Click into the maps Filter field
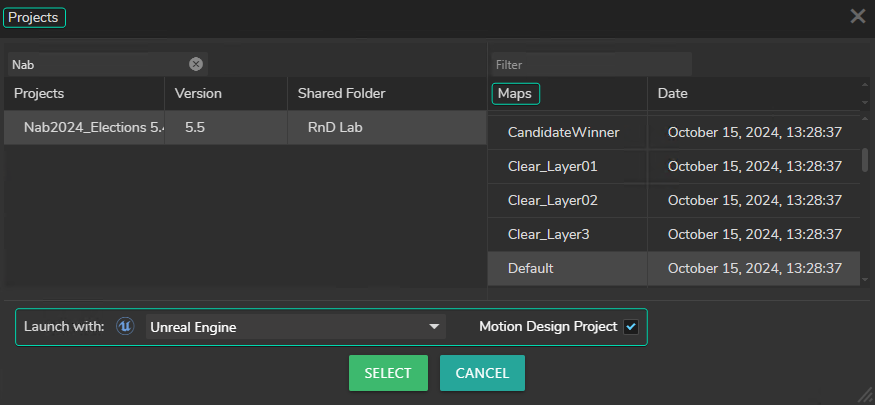875x405 pixels. point(590,64)
